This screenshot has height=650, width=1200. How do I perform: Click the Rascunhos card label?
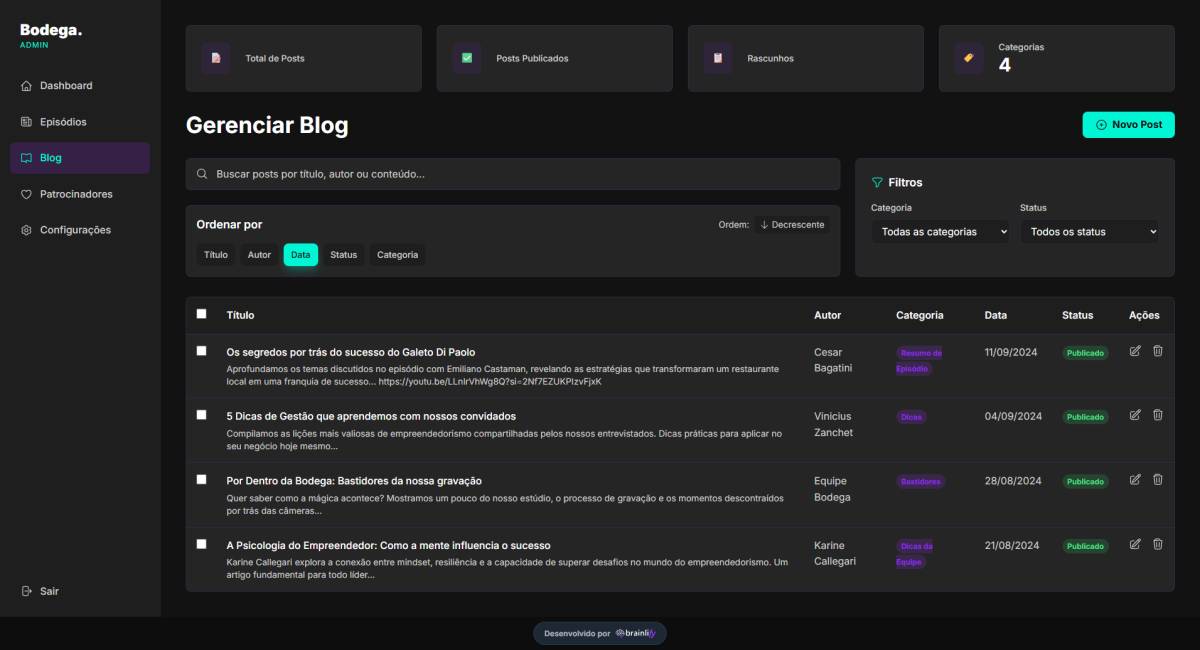[770, 59]
